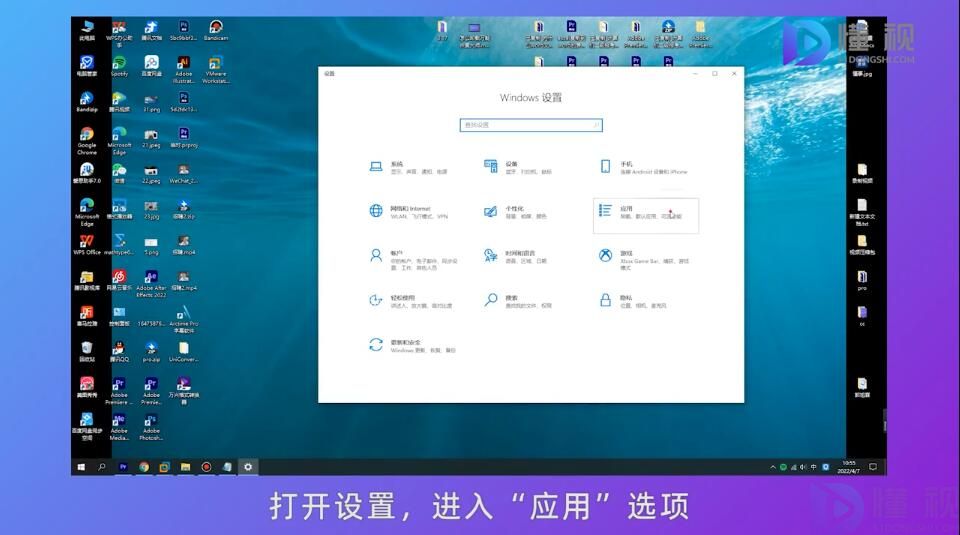Viewport: 960px width, 535px height.
Task: Select the Adobe Media Encoder desktop shortcut
Action: (x=119, y=428)
